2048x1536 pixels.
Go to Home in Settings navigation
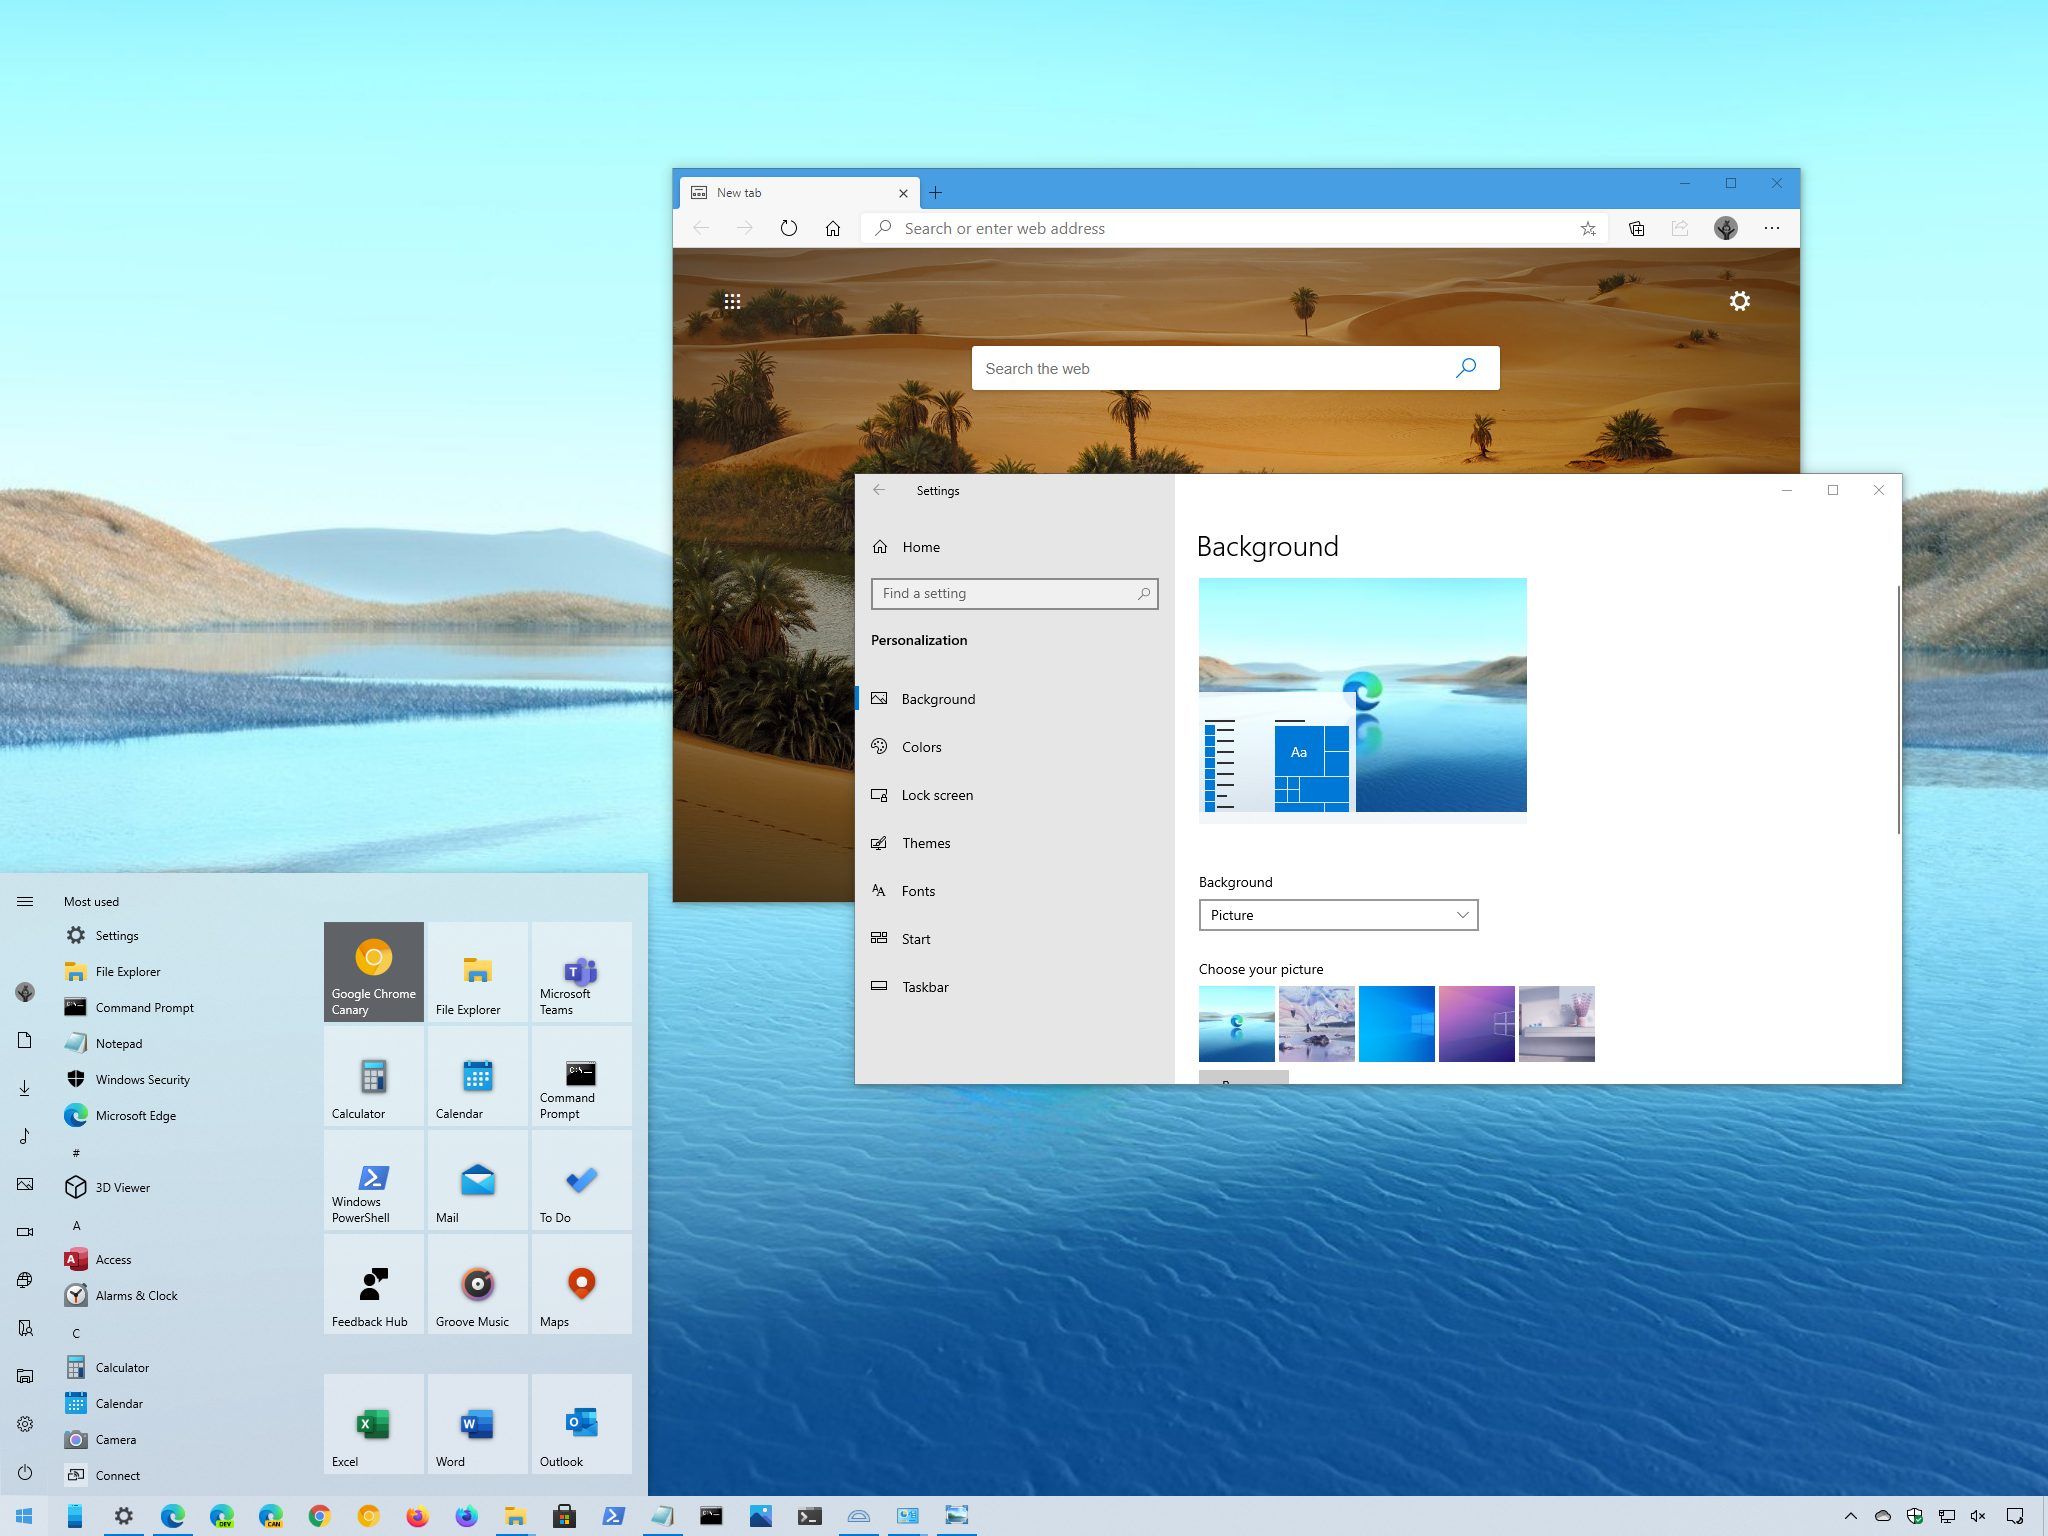tap(920, 547)
